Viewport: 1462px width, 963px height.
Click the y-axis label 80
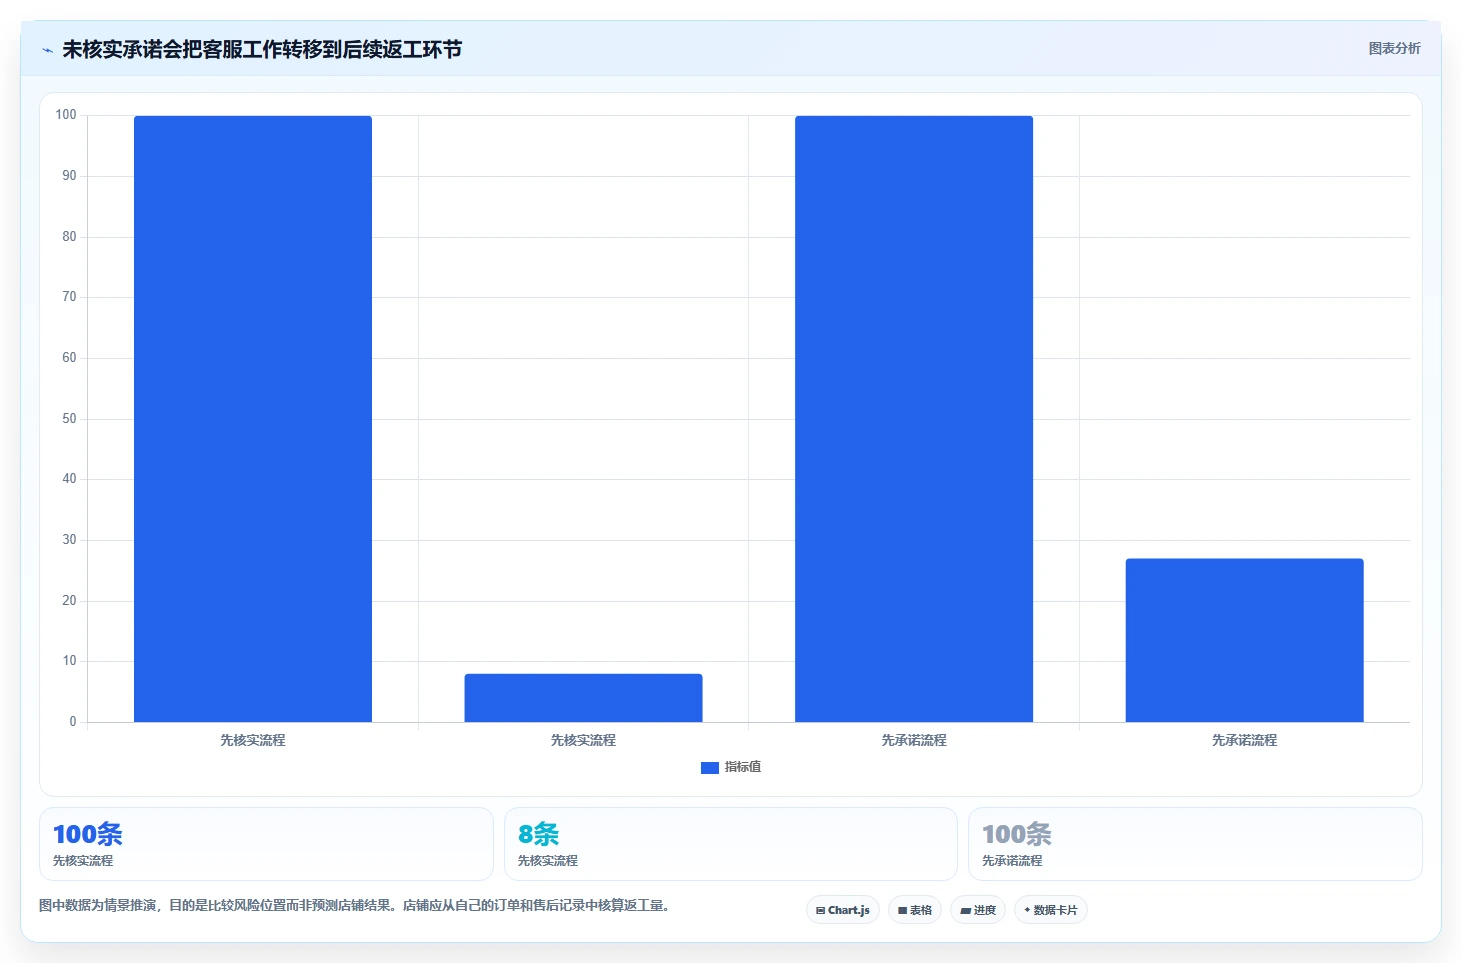click(69, 237)
